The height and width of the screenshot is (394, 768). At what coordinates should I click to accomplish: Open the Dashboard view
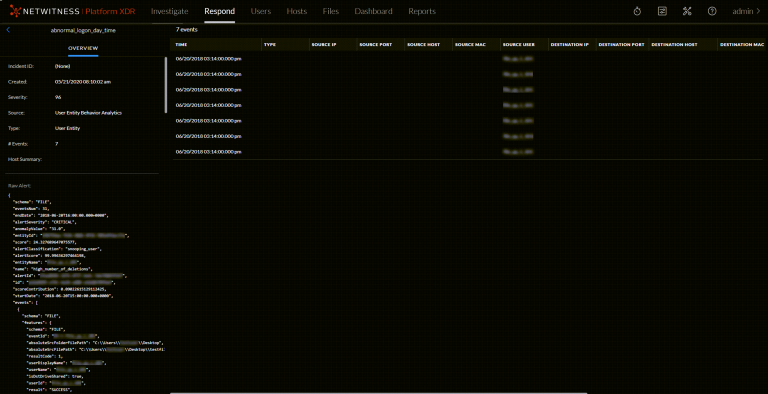point(373,11)
